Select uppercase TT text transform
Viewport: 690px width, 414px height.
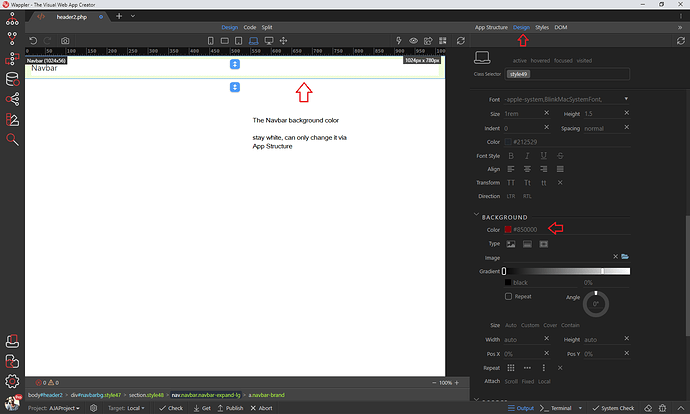tap(511, 183)
